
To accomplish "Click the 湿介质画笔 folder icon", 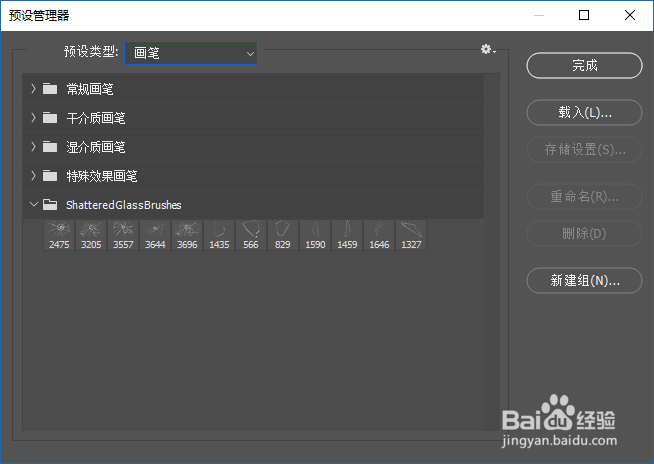I will 50,147.
